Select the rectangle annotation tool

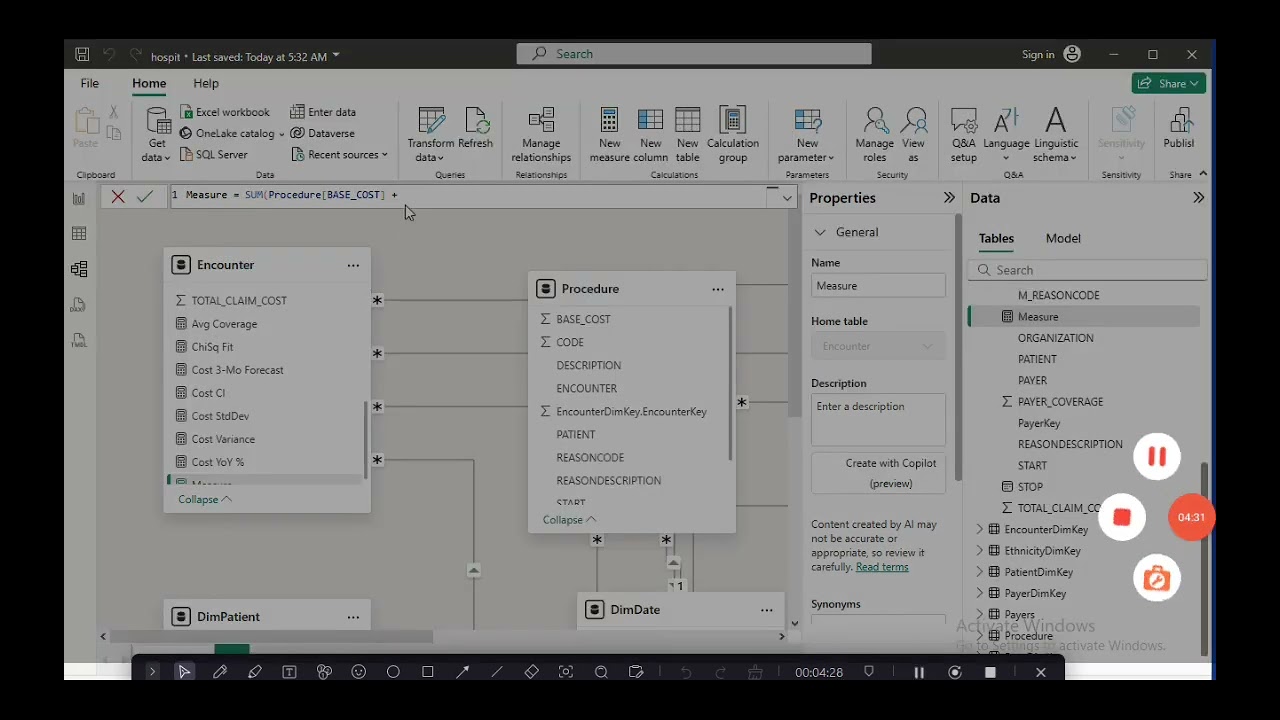(428, 672)
